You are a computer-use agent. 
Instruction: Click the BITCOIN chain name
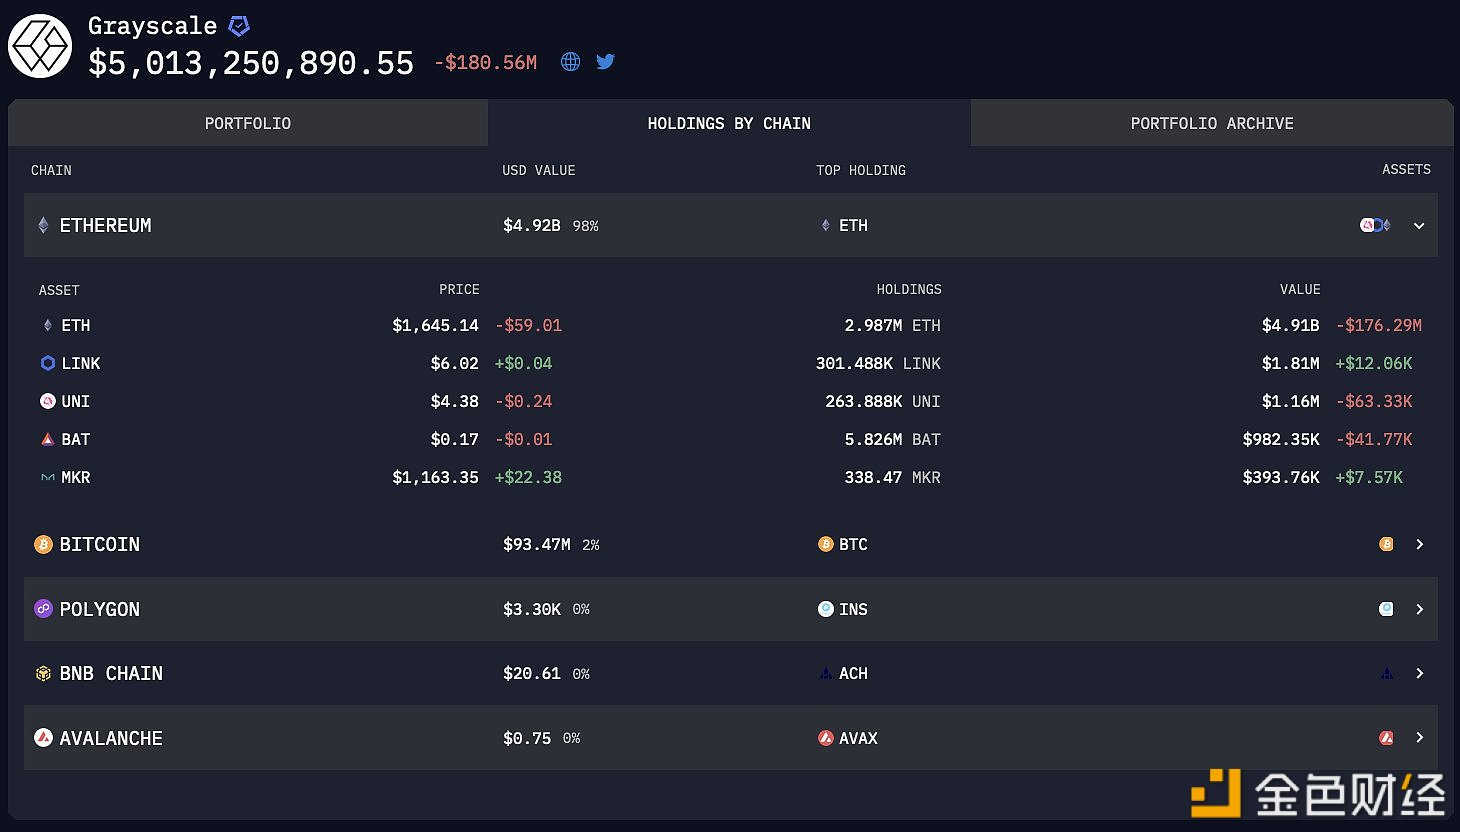[x=100, y=544]
